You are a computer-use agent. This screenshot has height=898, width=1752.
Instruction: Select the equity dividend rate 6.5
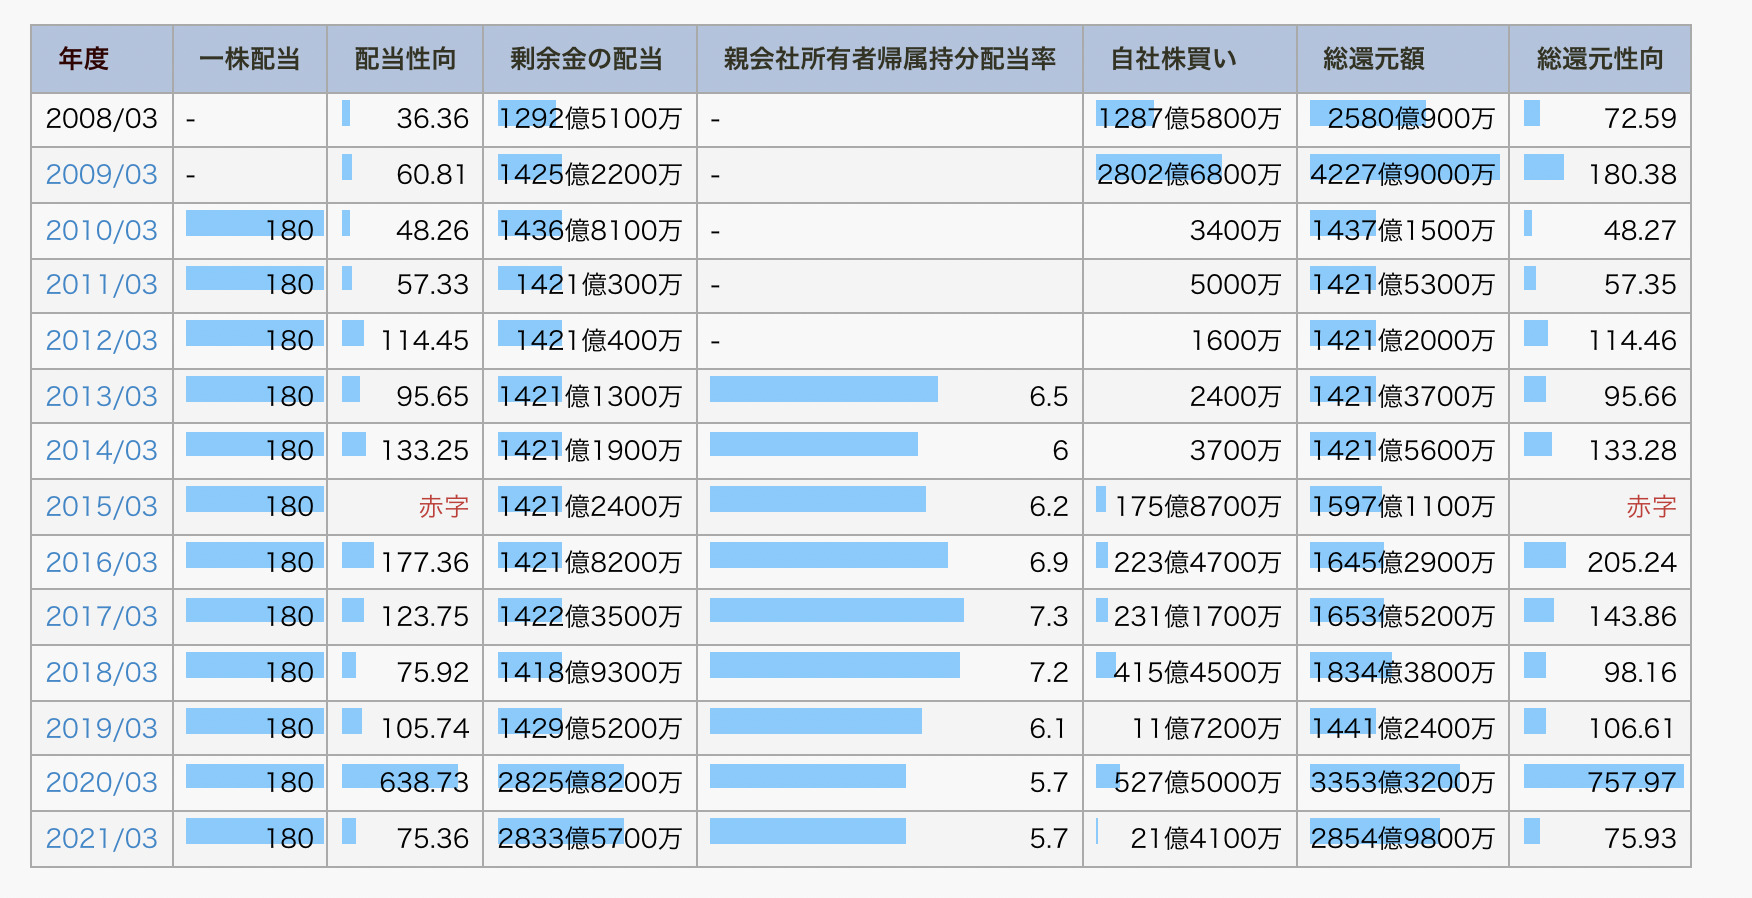[x=1049, y=397]
